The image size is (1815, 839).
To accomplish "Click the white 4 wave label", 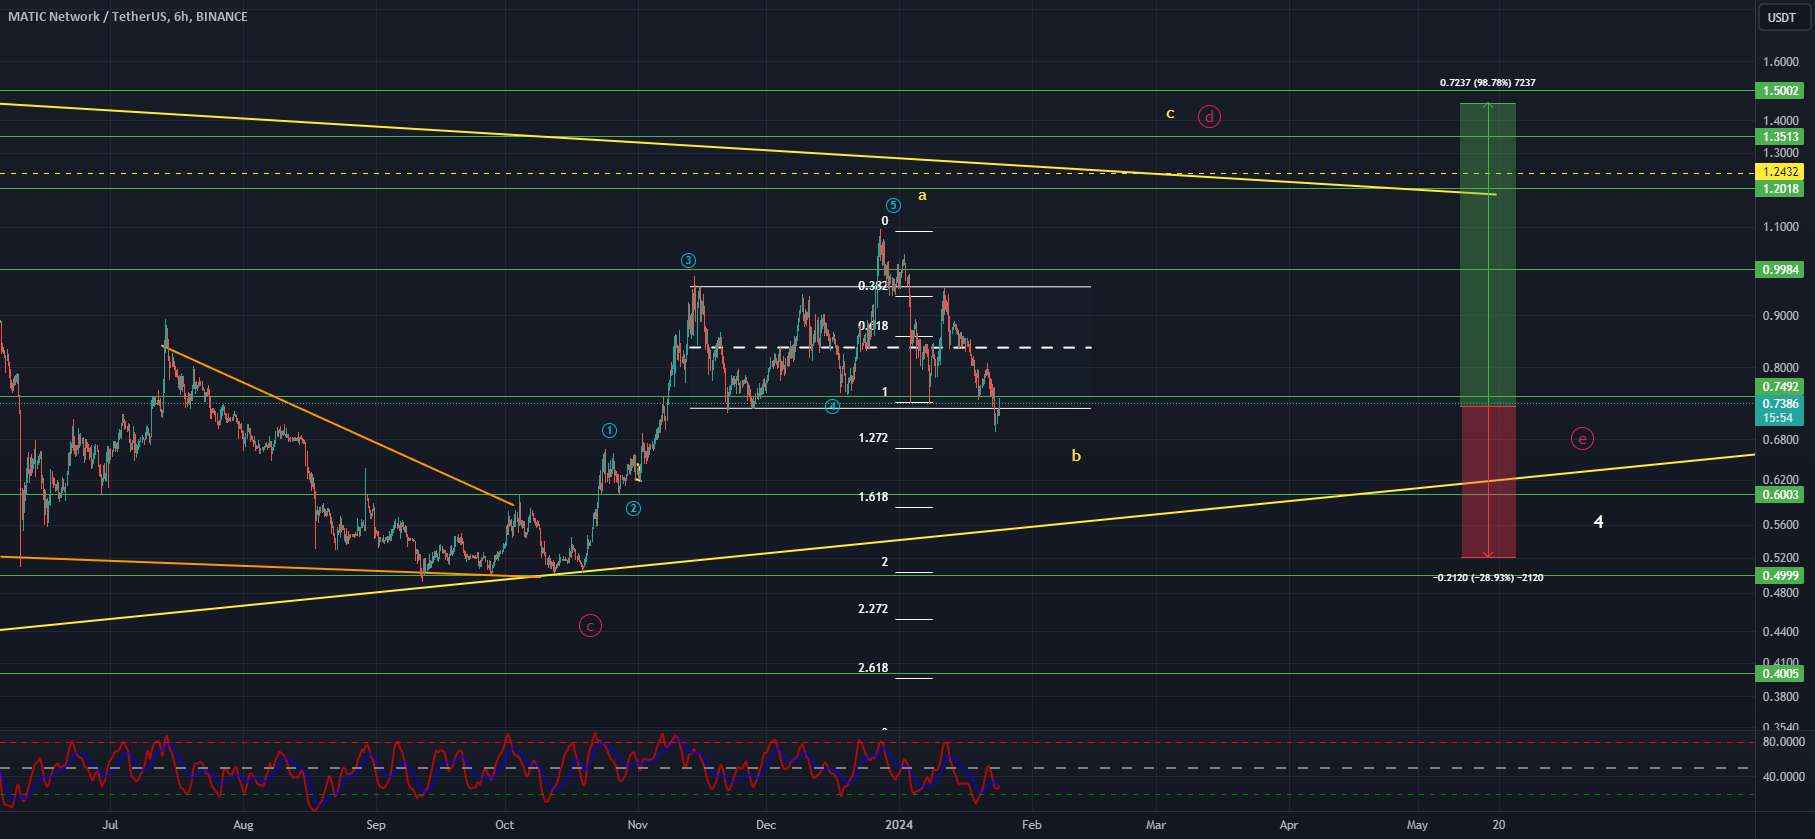I will 1598,522.
